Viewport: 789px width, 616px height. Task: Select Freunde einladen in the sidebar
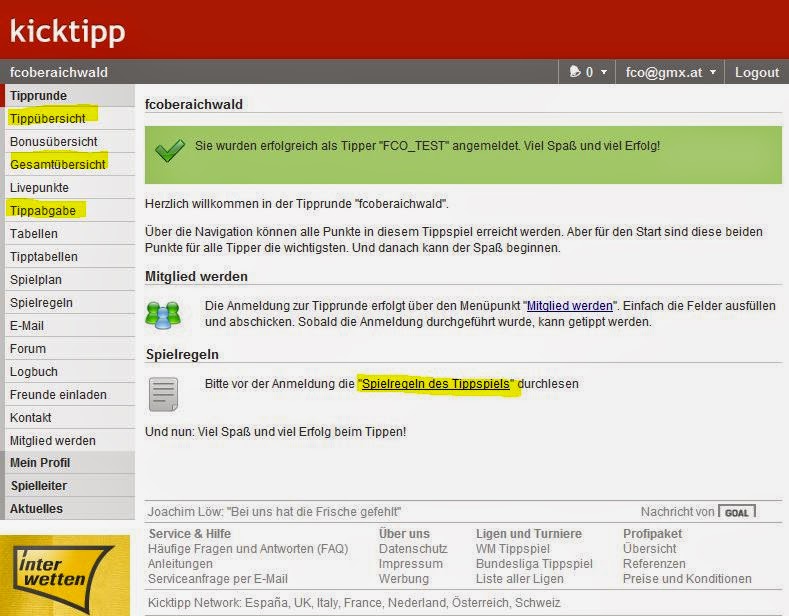pos(69,395)
